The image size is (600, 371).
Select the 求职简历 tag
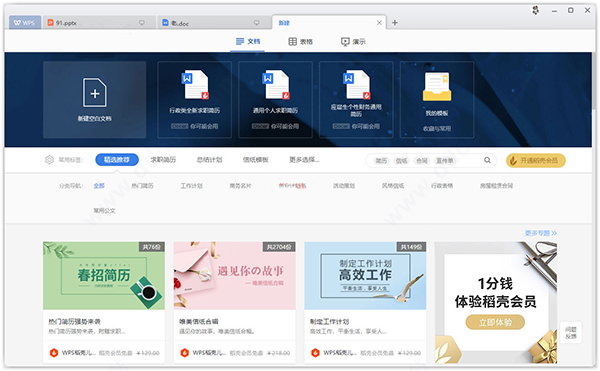coord(163,159)
